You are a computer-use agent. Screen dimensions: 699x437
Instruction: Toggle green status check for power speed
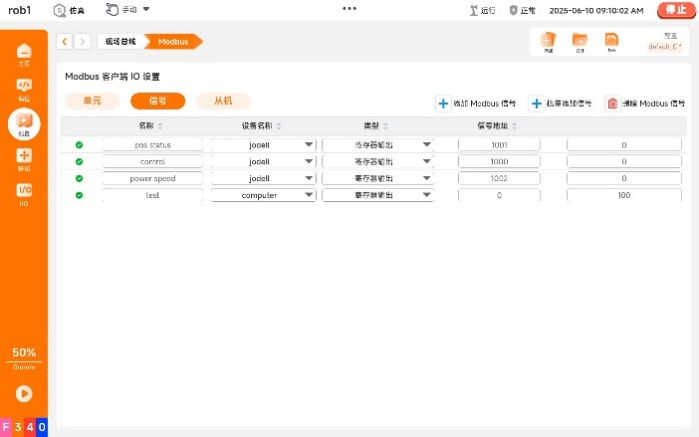pyautogui.click(x=79, y=178)
